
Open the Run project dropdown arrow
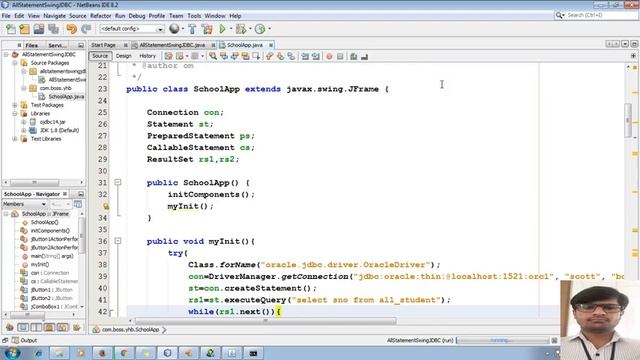point(231,29)
